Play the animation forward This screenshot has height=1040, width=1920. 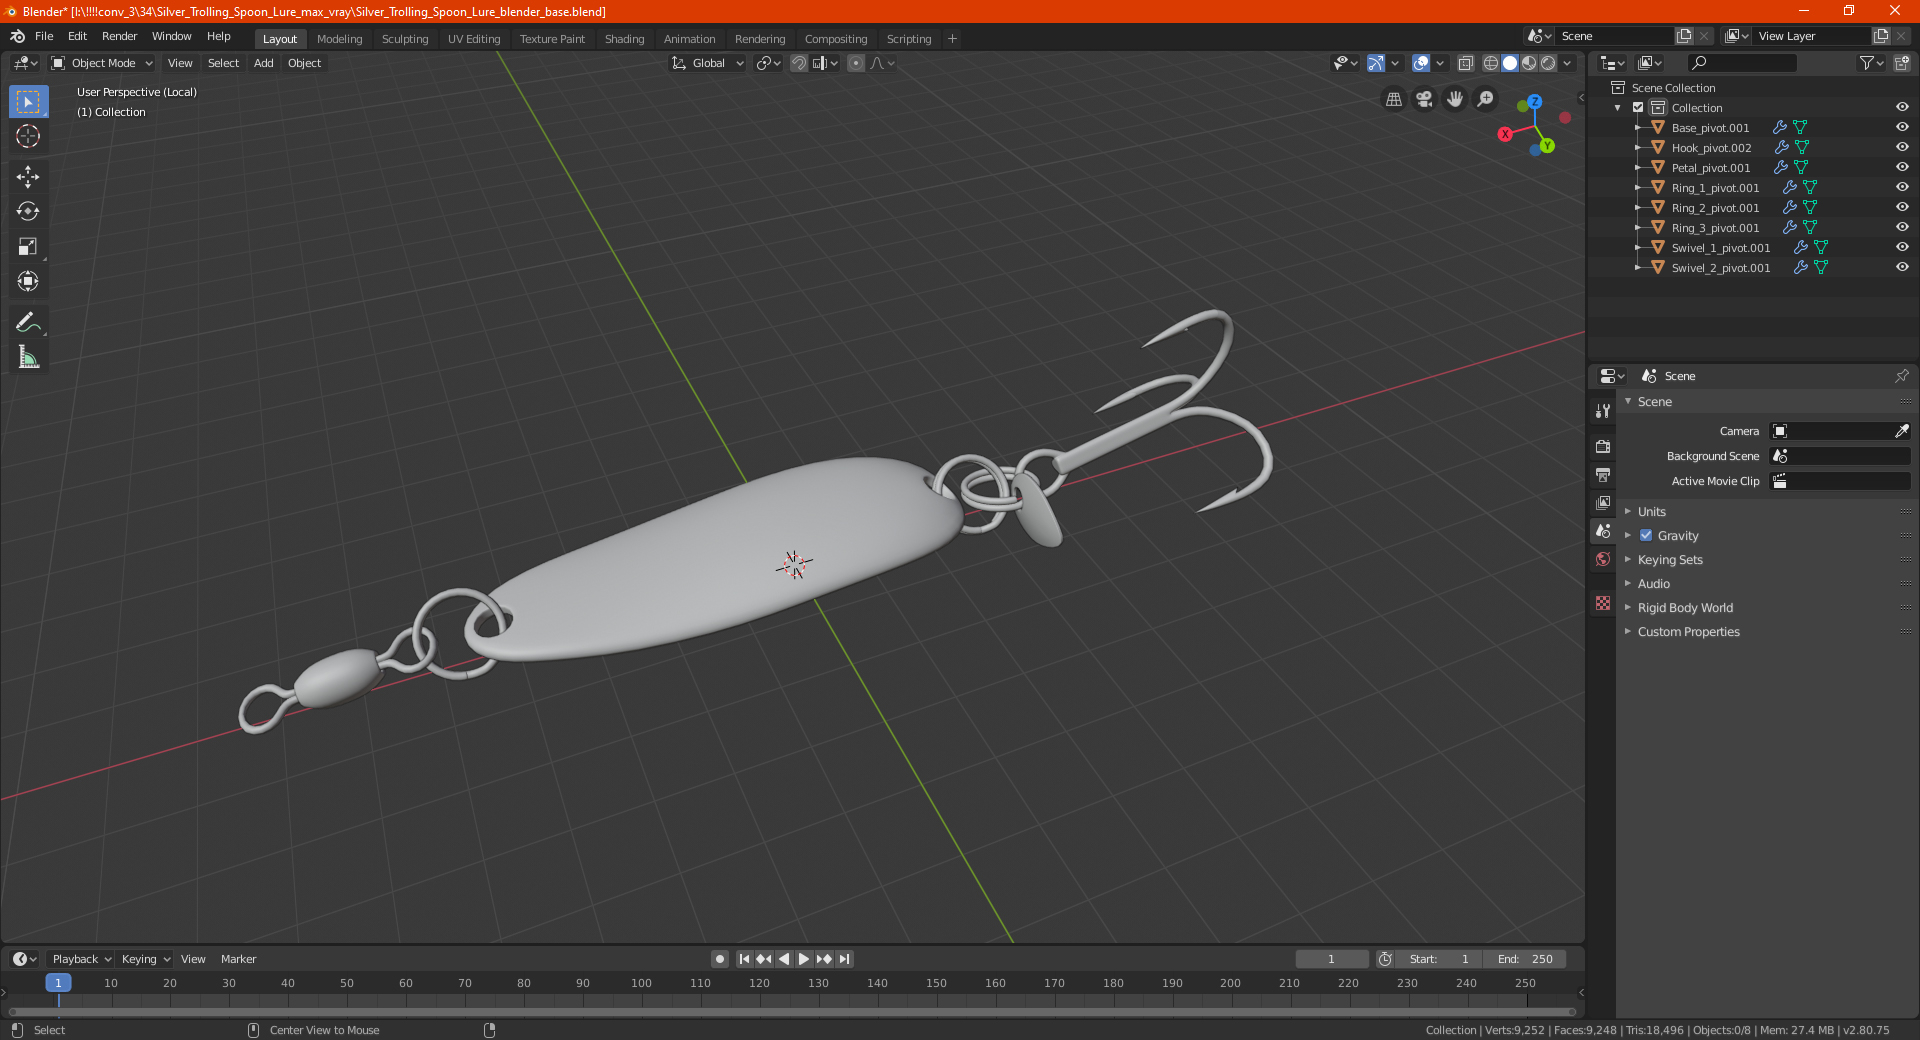803,959
